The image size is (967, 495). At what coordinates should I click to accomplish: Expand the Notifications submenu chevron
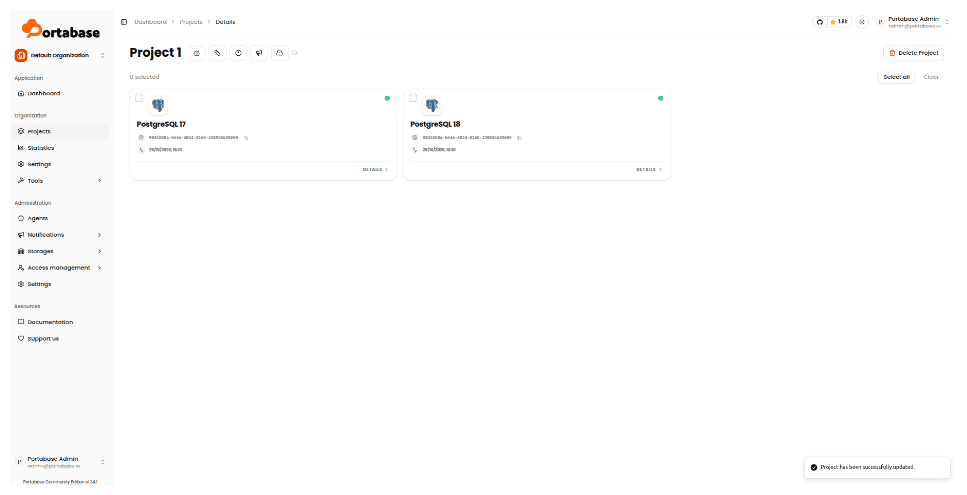tap(100, 235)
